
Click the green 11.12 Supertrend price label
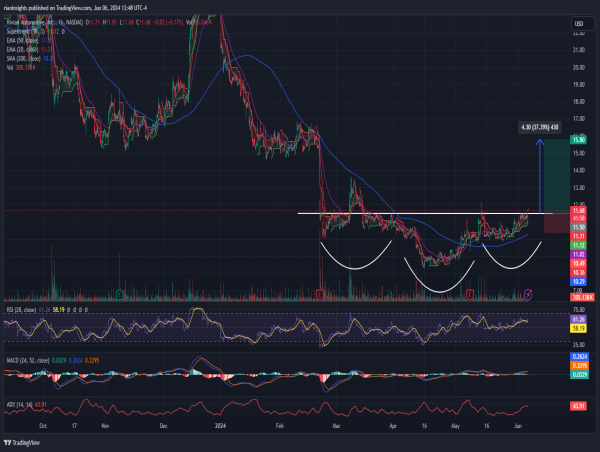point(578,245)
